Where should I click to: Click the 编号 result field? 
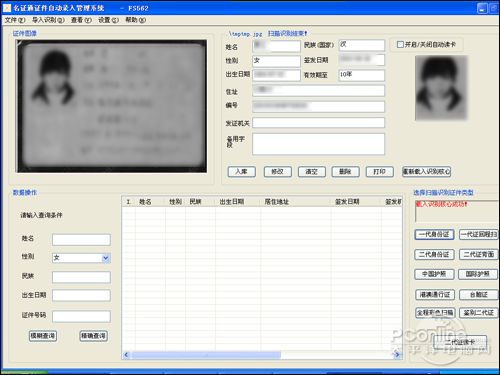[318, 107]
